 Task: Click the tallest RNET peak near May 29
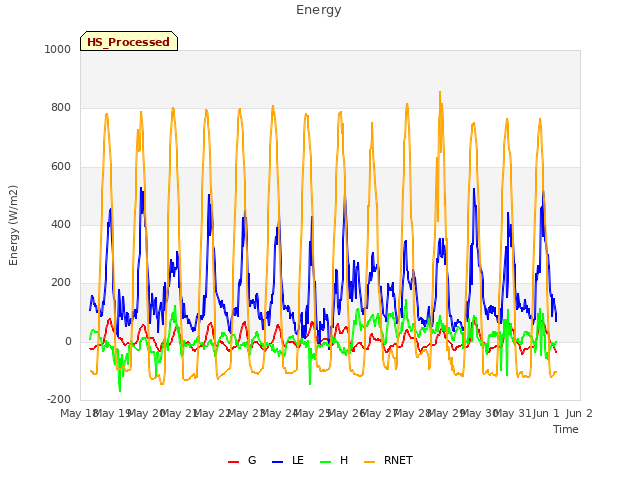coord(440,92)
